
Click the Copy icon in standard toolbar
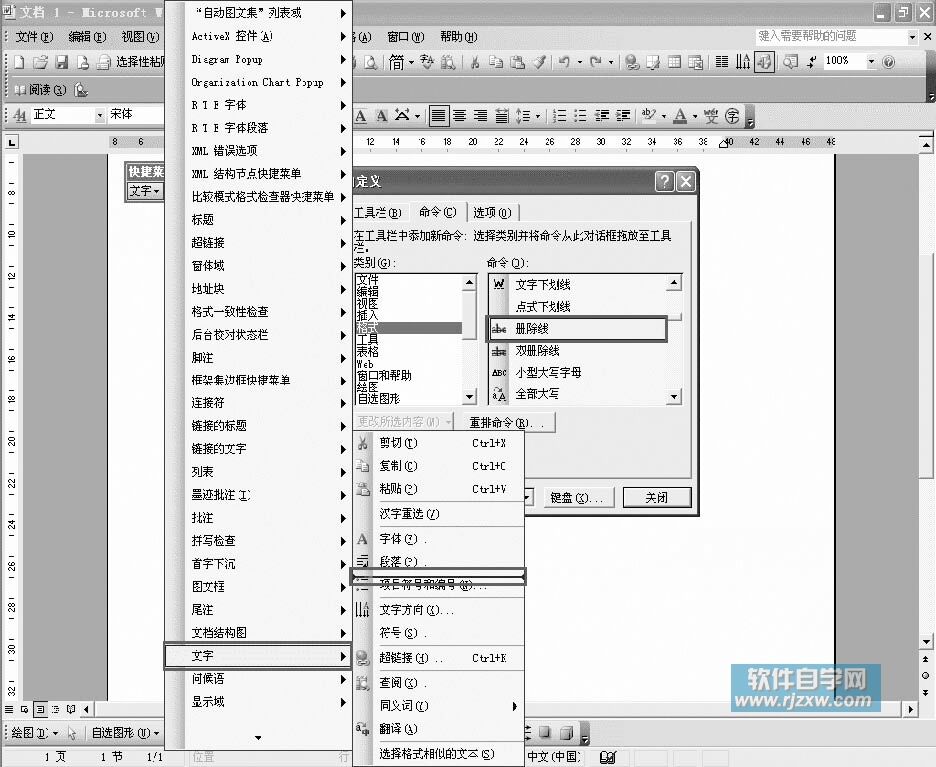[x=496, y=61]
